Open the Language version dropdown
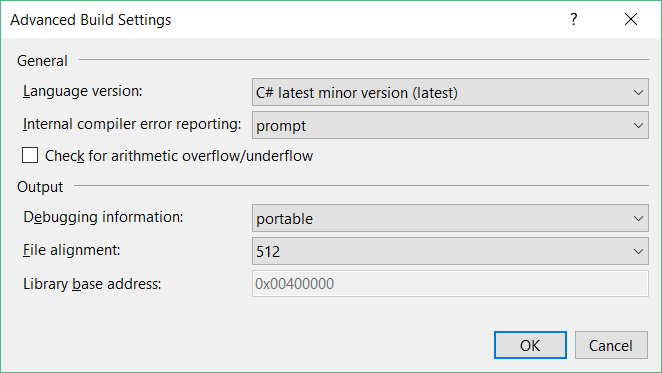Image resolution: width=662 pixels, height=373 pixels. (450, 92)
